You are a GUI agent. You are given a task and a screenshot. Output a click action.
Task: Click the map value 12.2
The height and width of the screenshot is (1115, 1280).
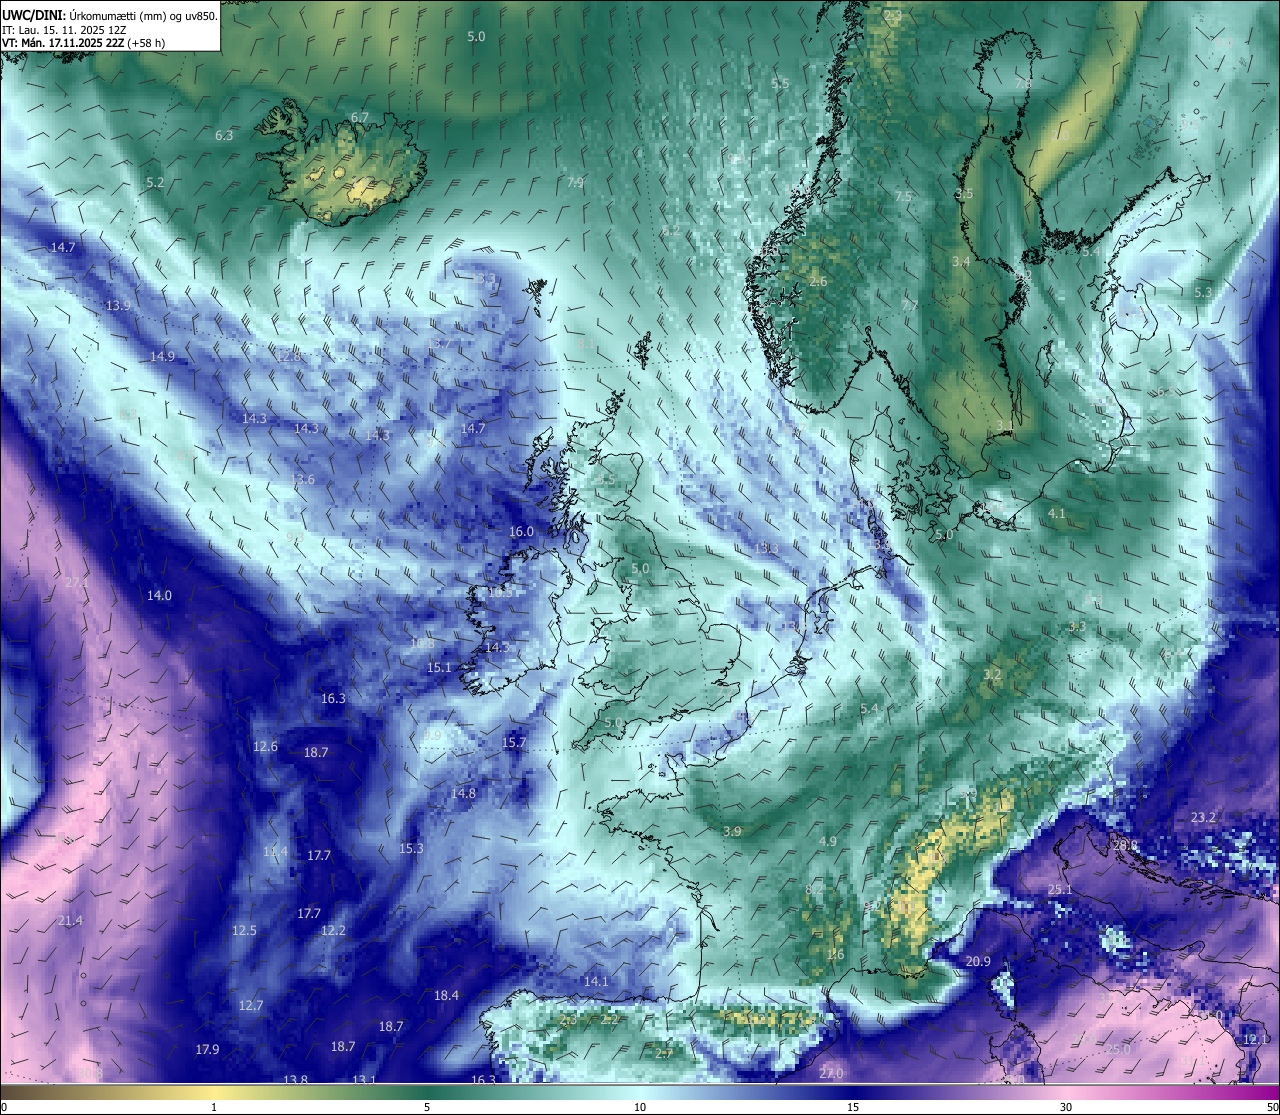(333, 930)
